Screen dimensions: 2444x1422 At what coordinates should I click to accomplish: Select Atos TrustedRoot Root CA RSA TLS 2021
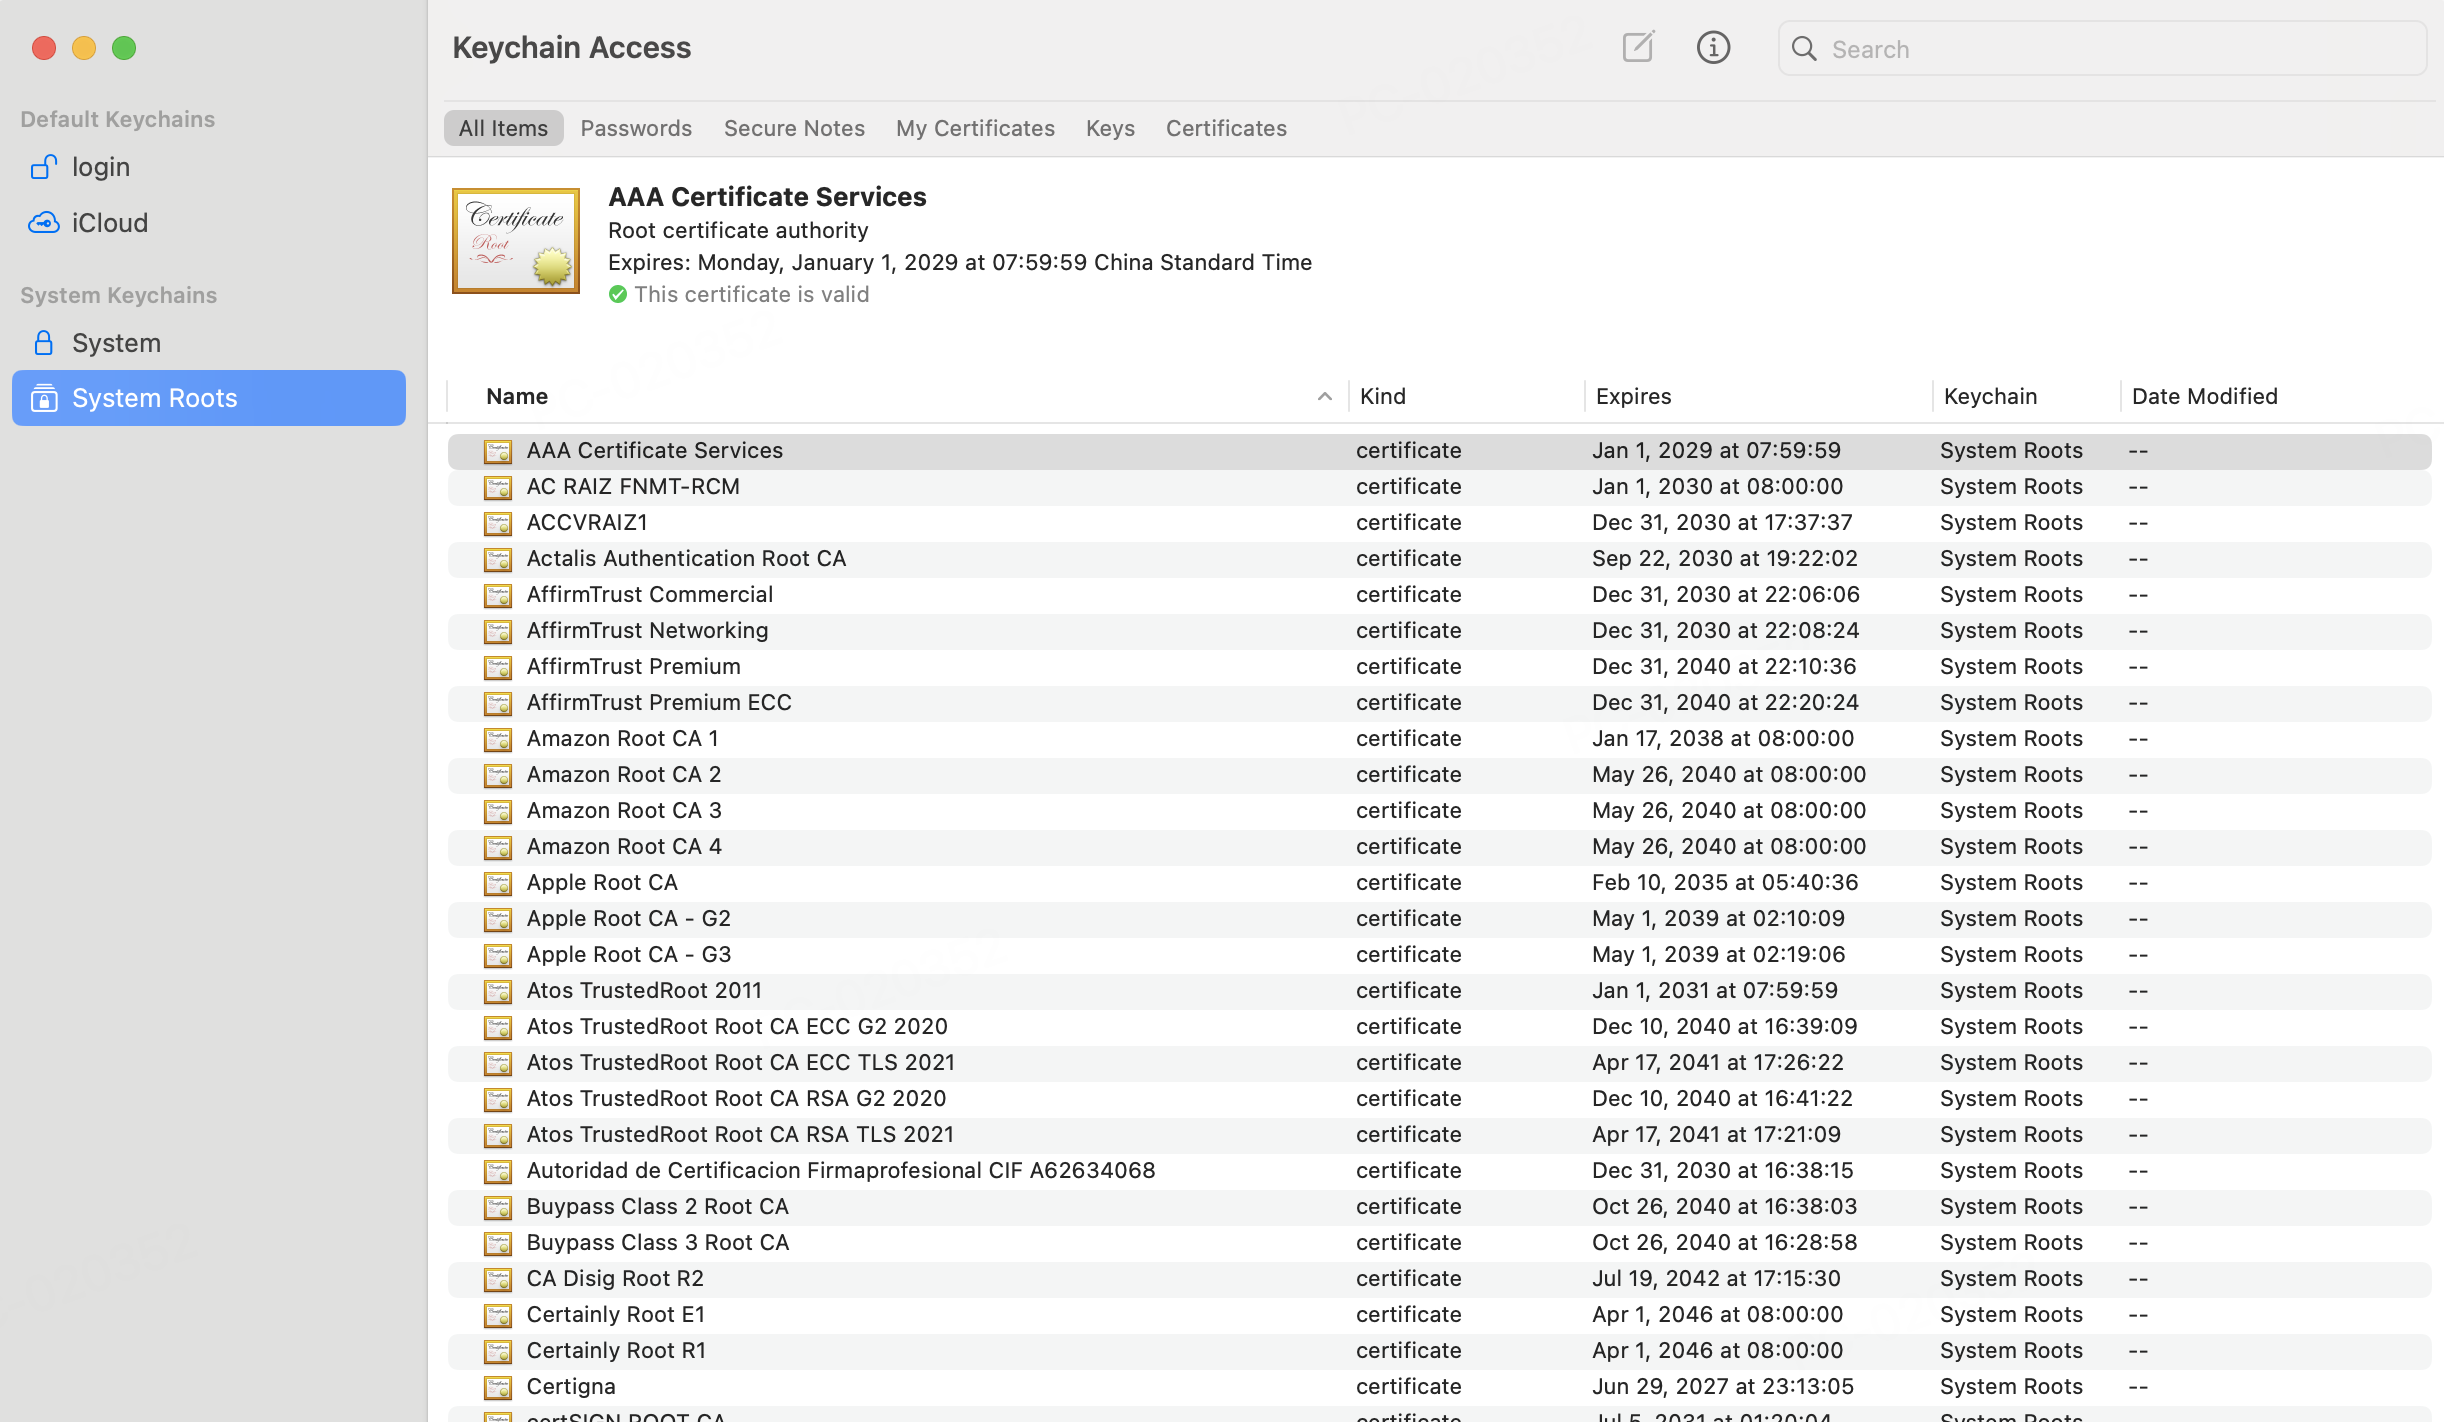(1440, 1135)
